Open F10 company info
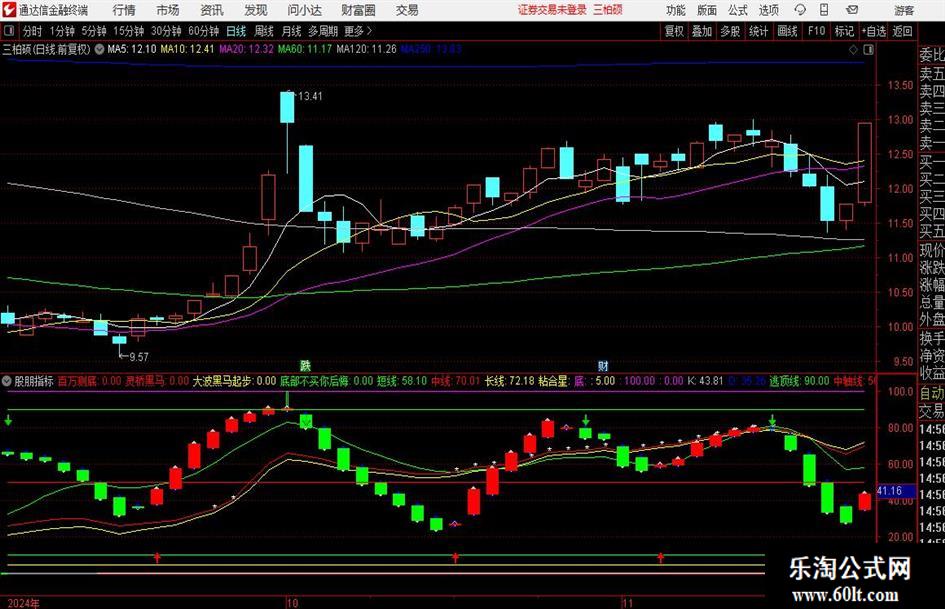The height and width of the screenshot is (609, 945). pyautogui.click(x=817, y=31)
